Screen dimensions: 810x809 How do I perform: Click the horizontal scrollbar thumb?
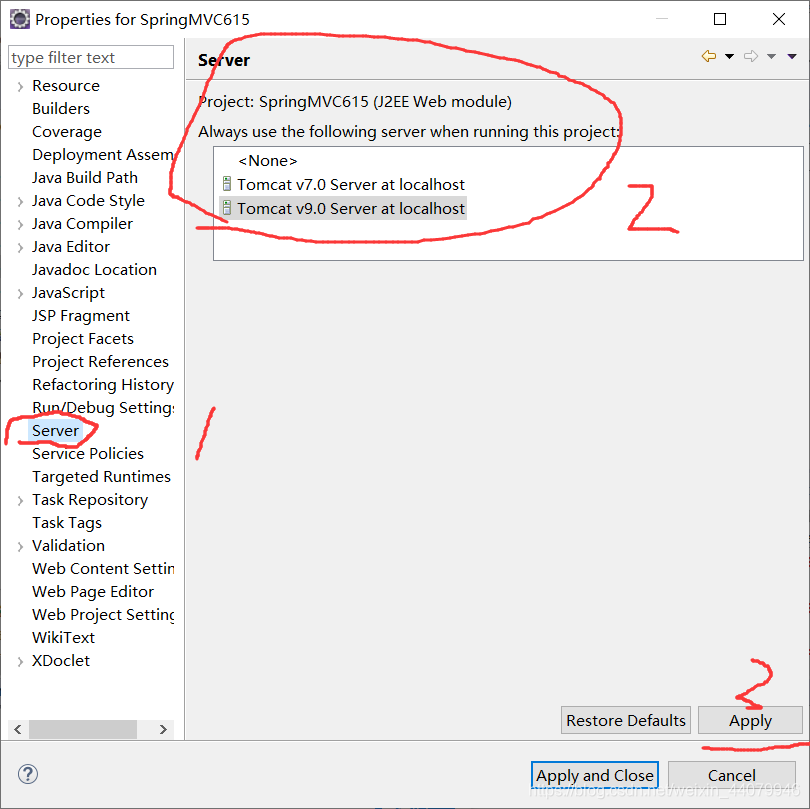coord(83,729)
